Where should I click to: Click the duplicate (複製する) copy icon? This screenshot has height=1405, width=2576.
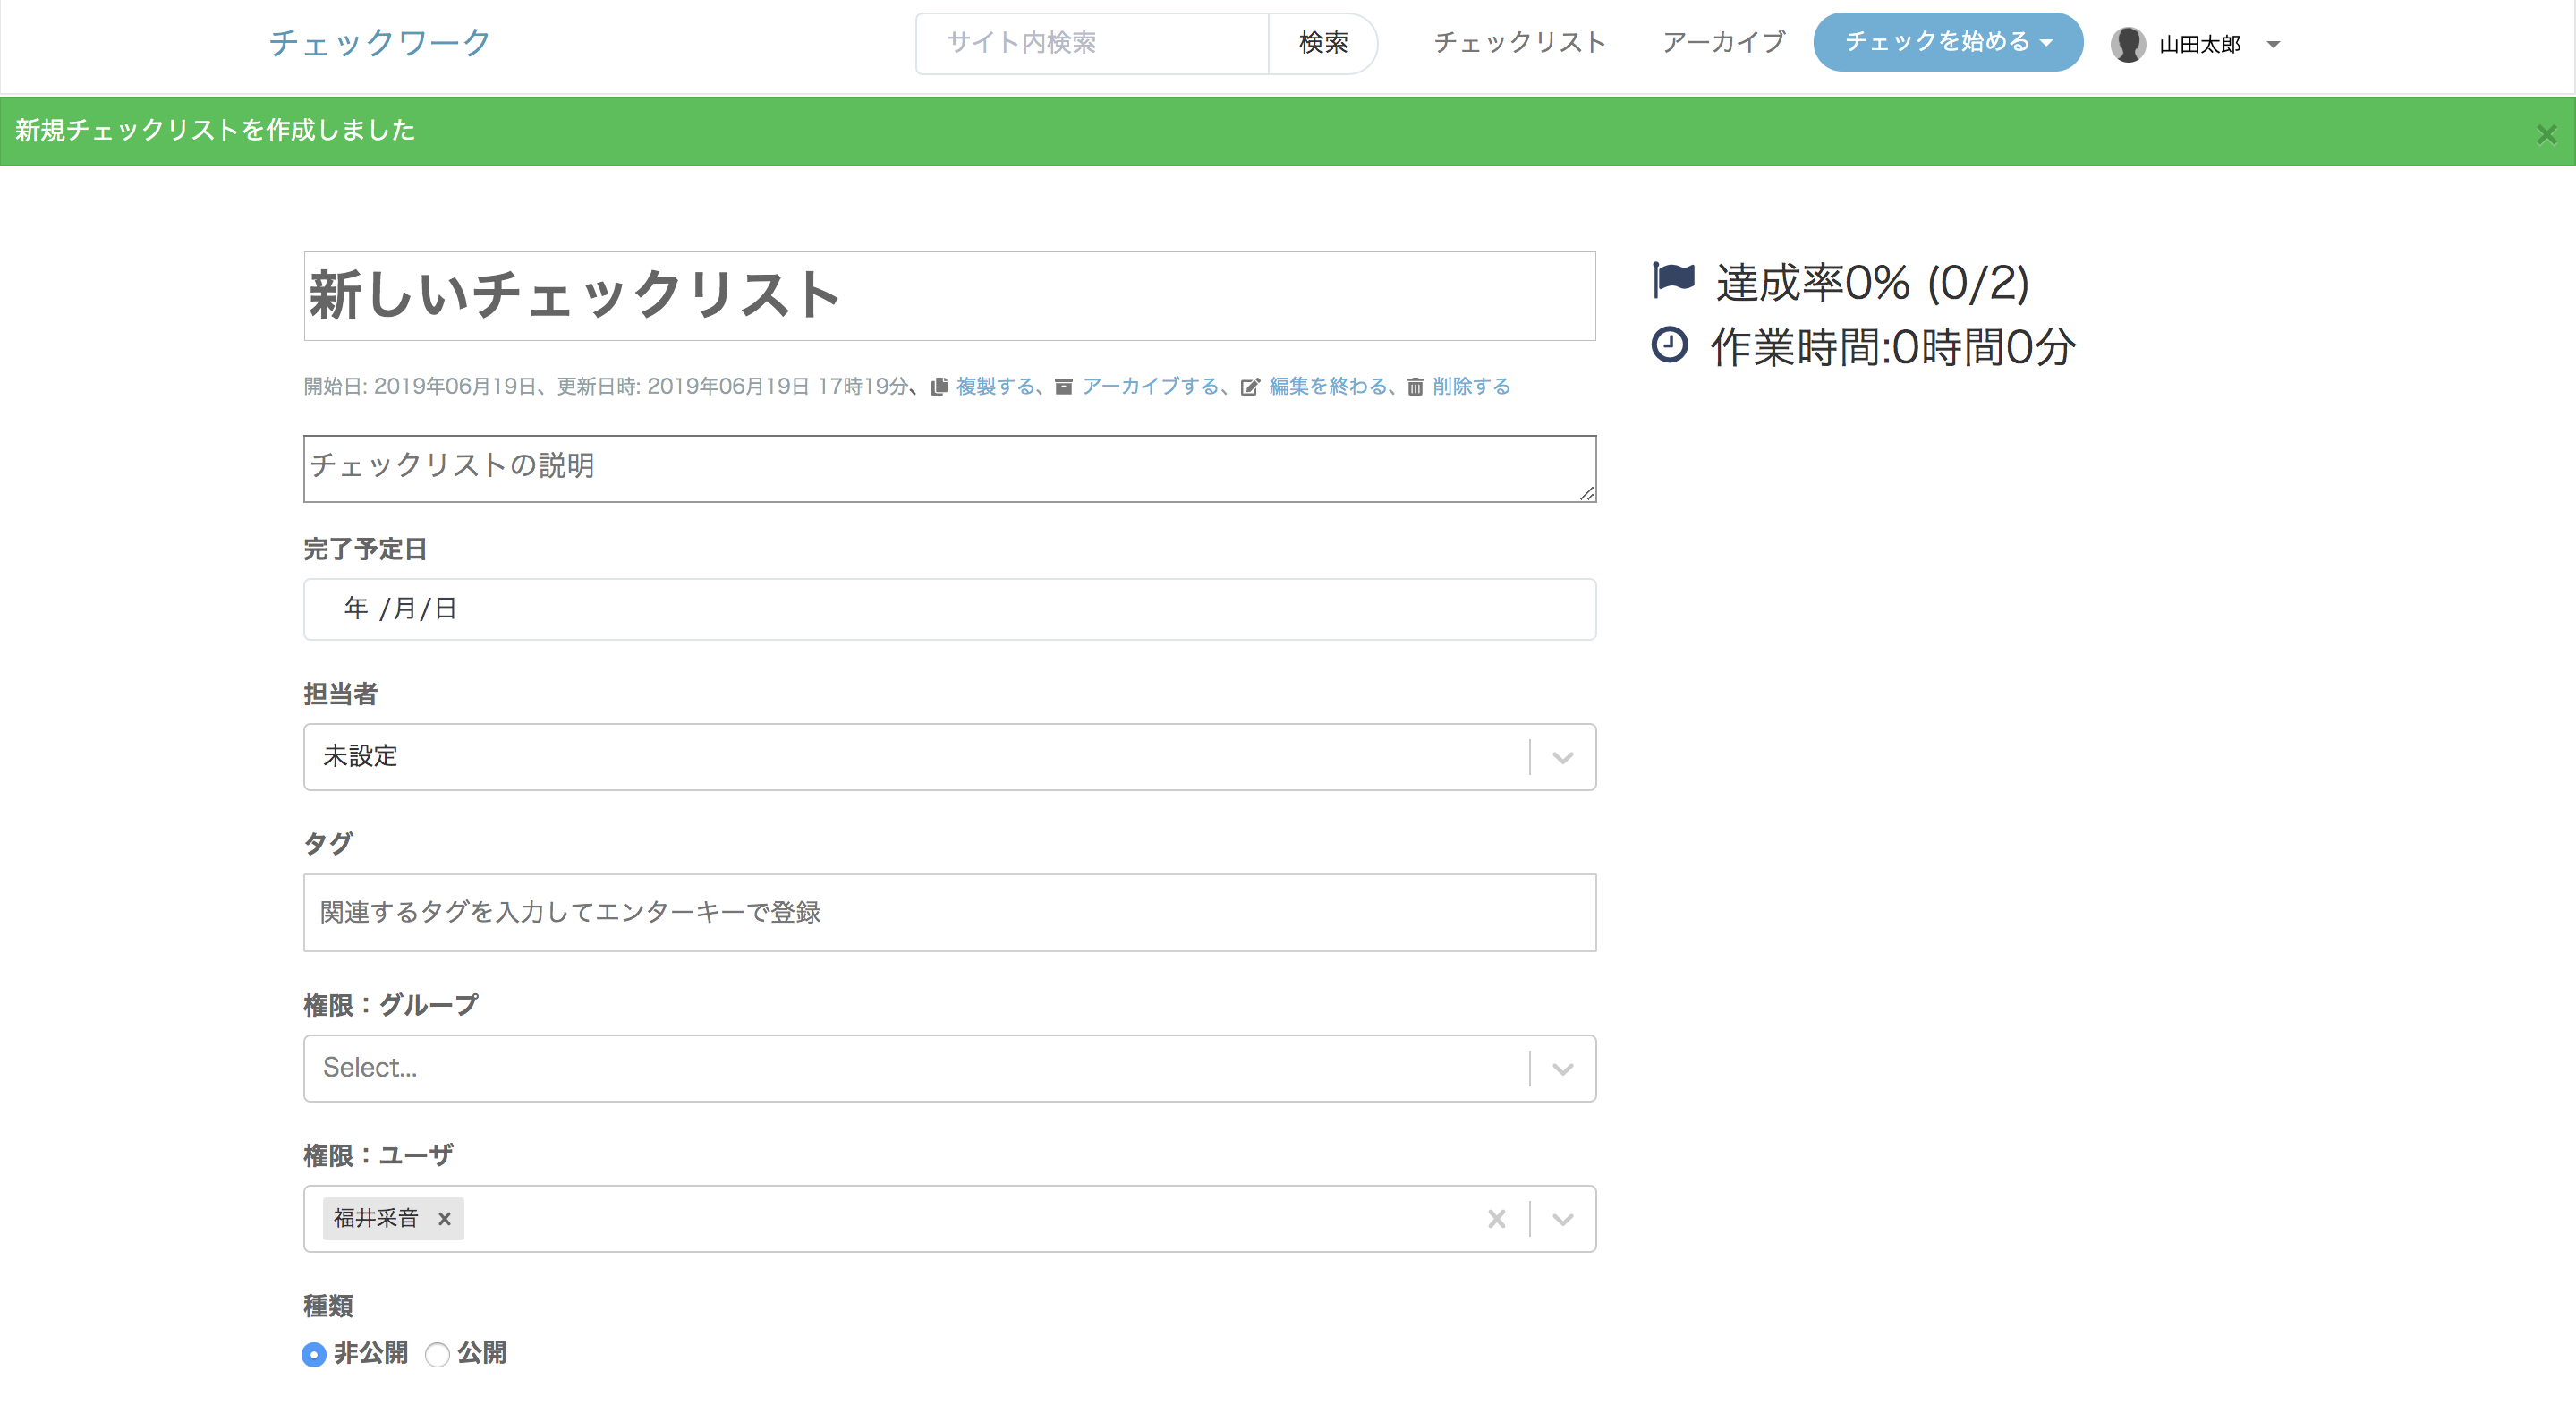[938, 387]
